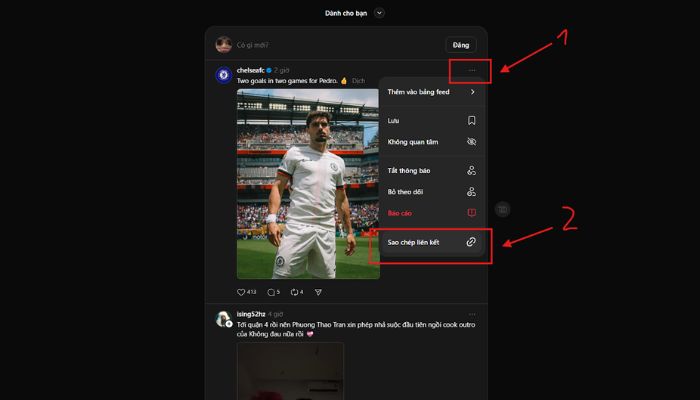Click the '4 giờ' timestamp on ising52hz post

click(x=275, y=314)
